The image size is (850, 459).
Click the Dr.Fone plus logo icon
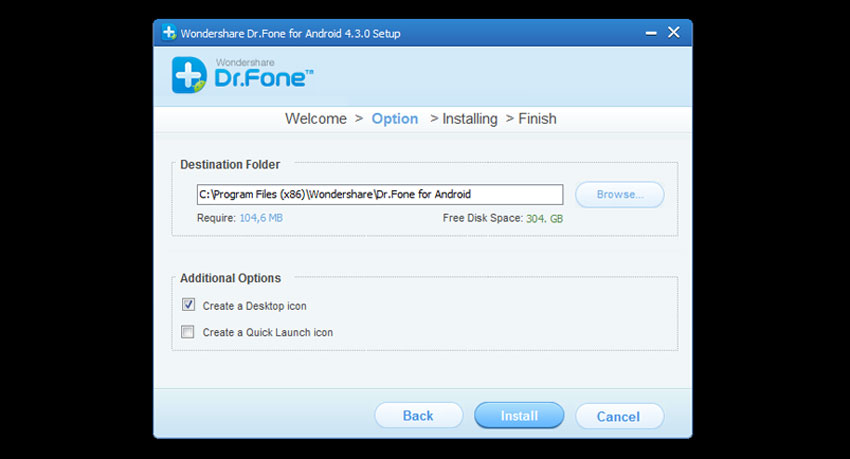coord(189,75)
